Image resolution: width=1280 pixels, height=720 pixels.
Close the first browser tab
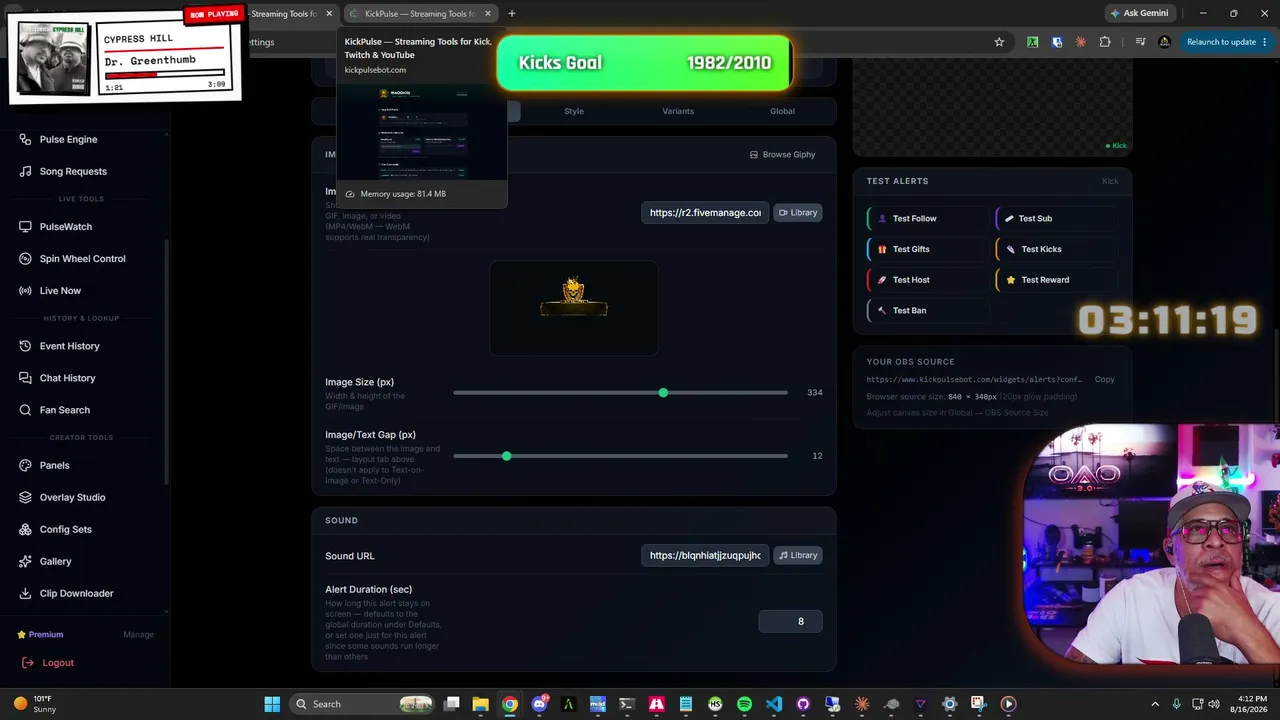(x=329, y=14)
